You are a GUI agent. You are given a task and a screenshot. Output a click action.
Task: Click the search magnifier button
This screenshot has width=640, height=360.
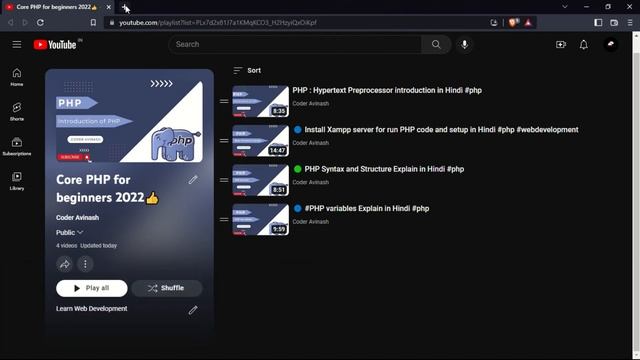point(436,44)
